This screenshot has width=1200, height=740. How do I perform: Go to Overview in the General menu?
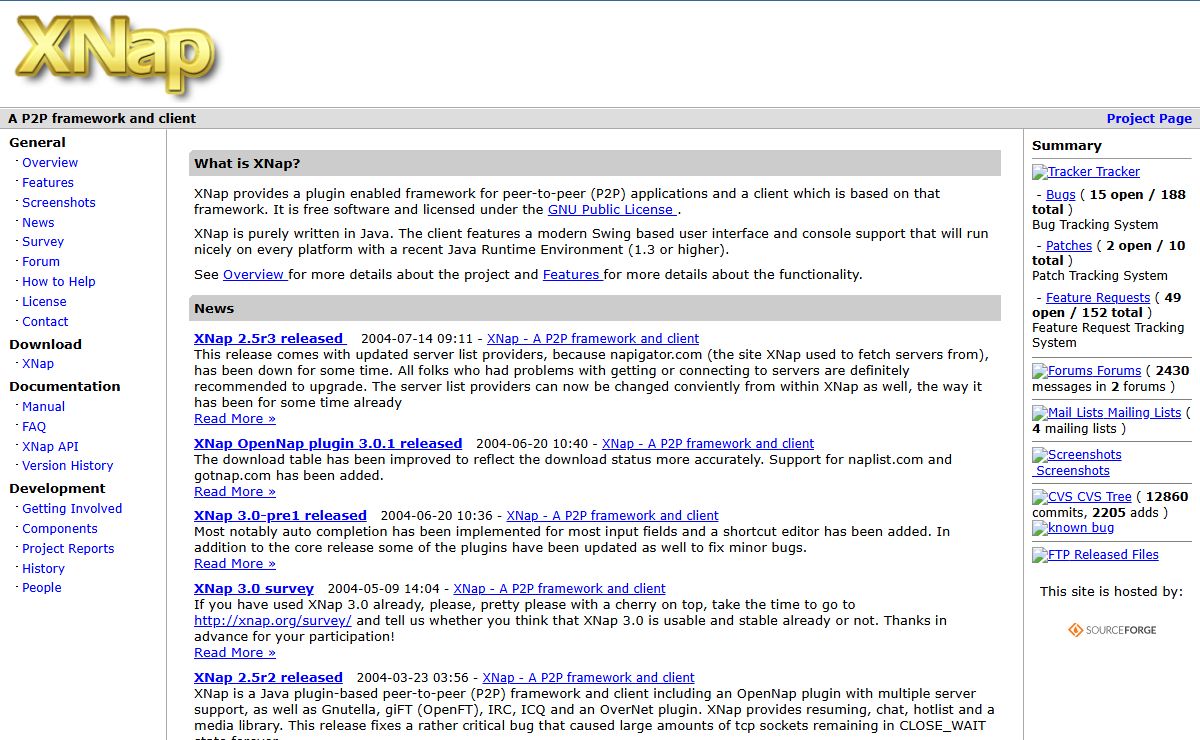click(x=50, y=163)
